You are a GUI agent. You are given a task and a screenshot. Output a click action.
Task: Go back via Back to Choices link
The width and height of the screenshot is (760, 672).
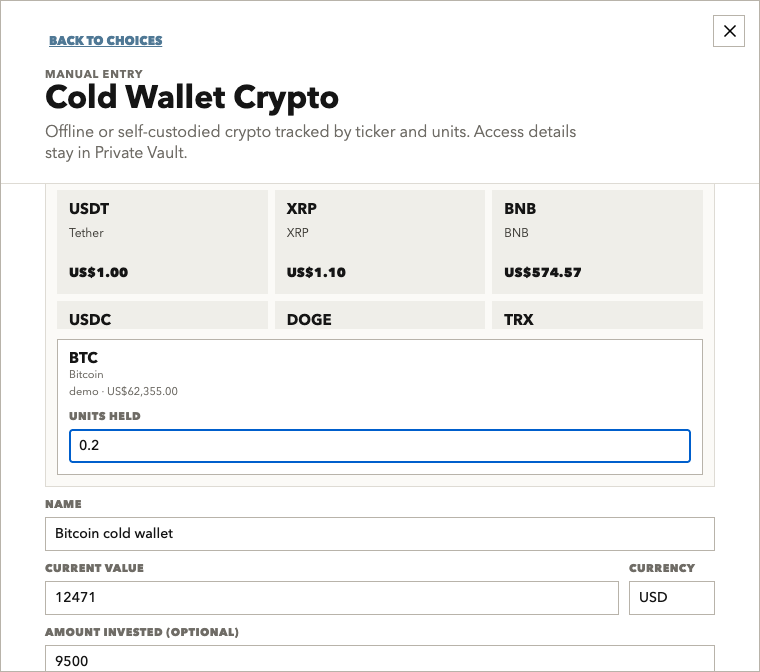pos(106,40)
